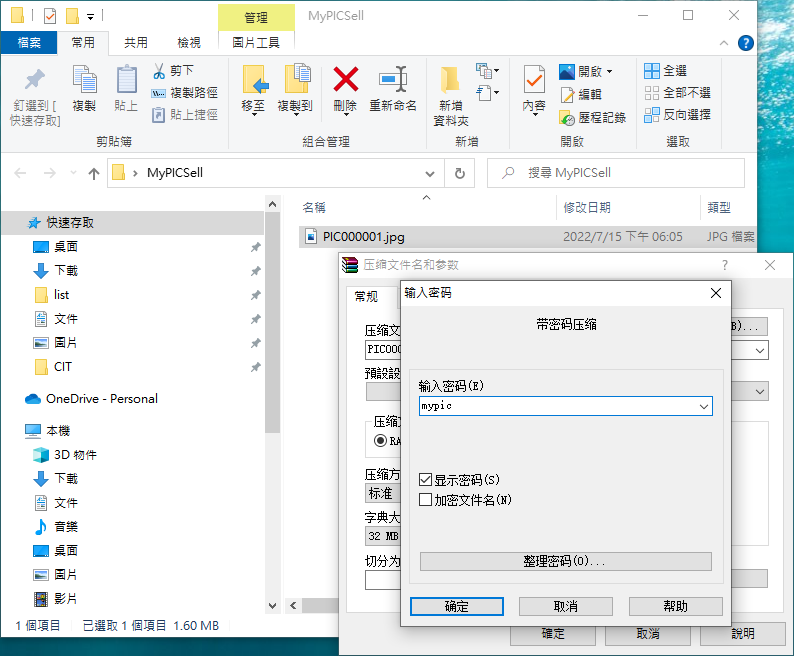Click the red Delete (刪除) icon in ribbon
This screenshot has width=794, height=656.
pos(346,80)
